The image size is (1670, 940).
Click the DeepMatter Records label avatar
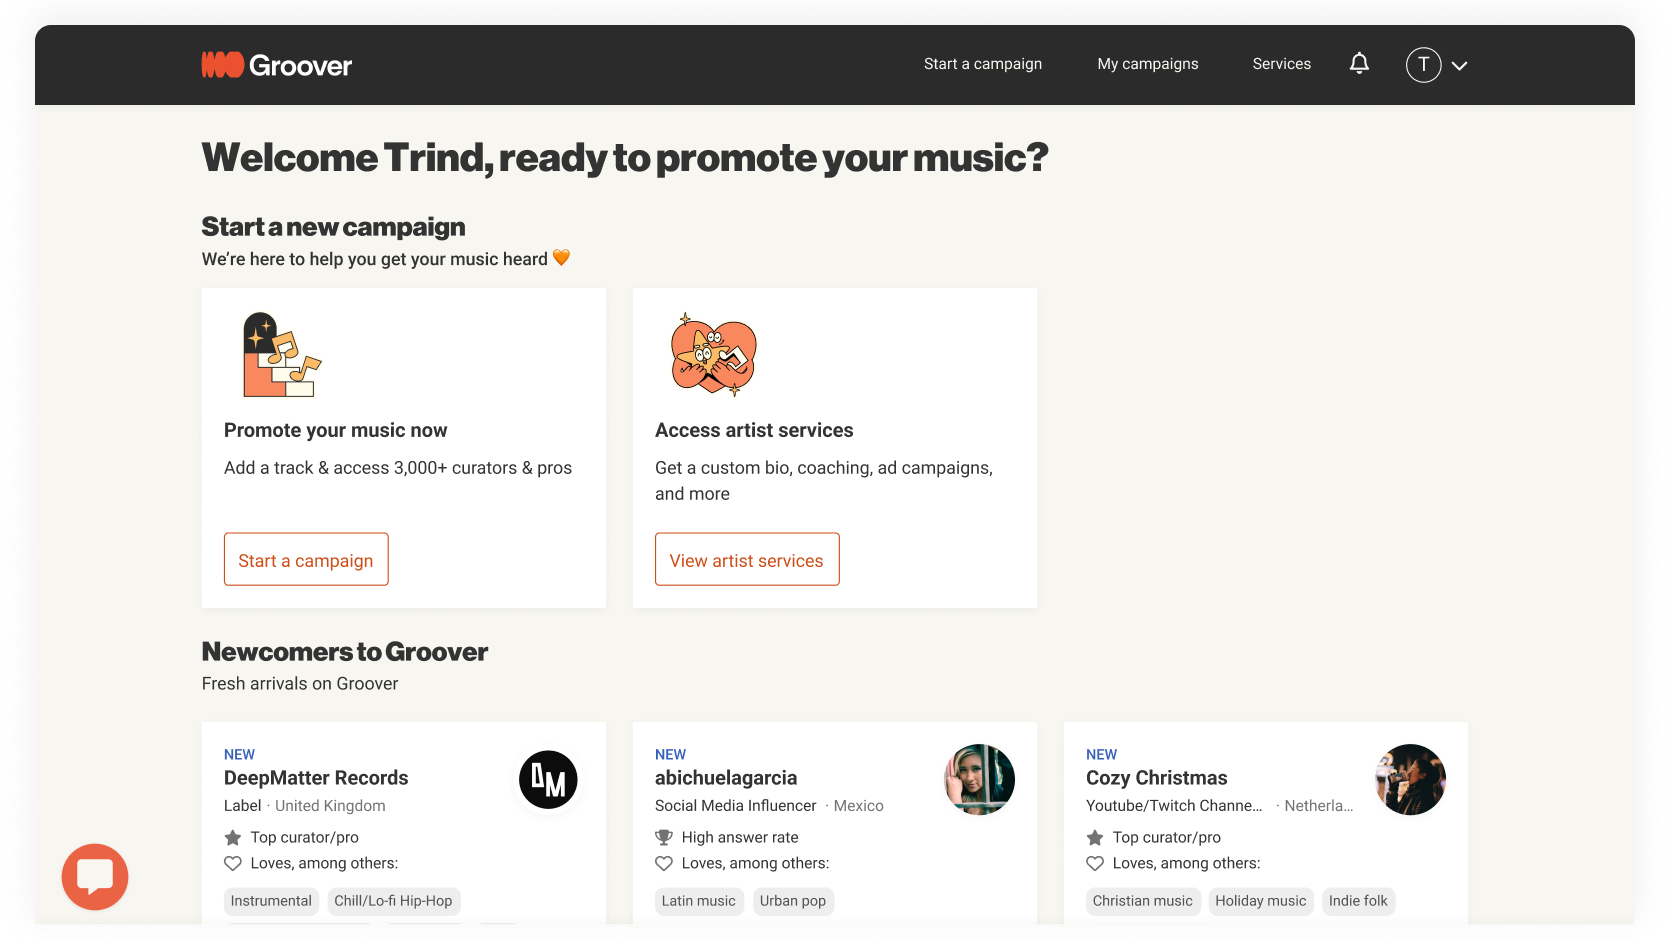tap(547, 780)
